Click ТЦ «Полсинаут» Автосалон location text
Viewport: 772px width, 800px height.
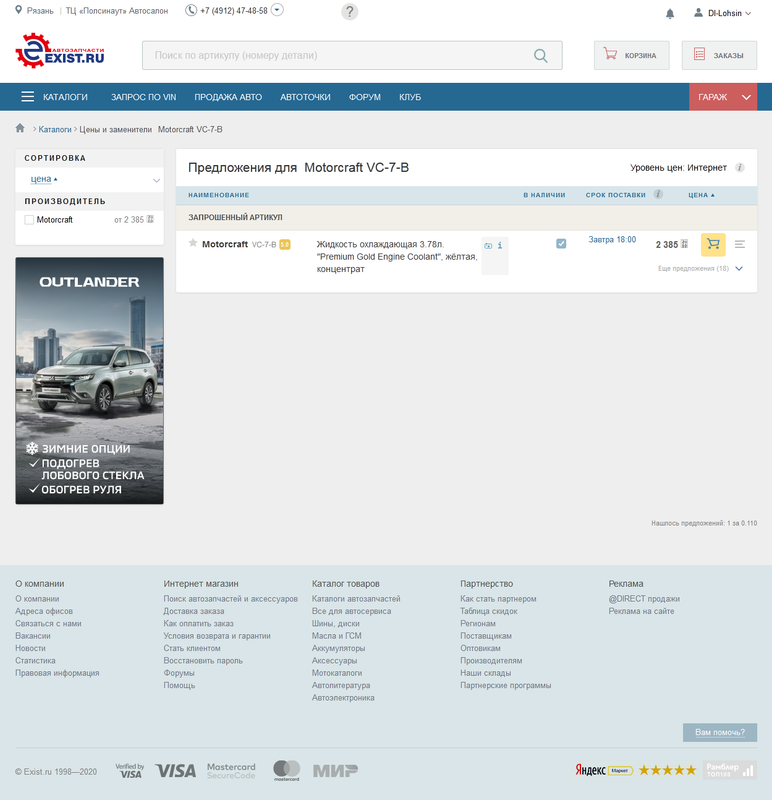[x=117, y=11]
